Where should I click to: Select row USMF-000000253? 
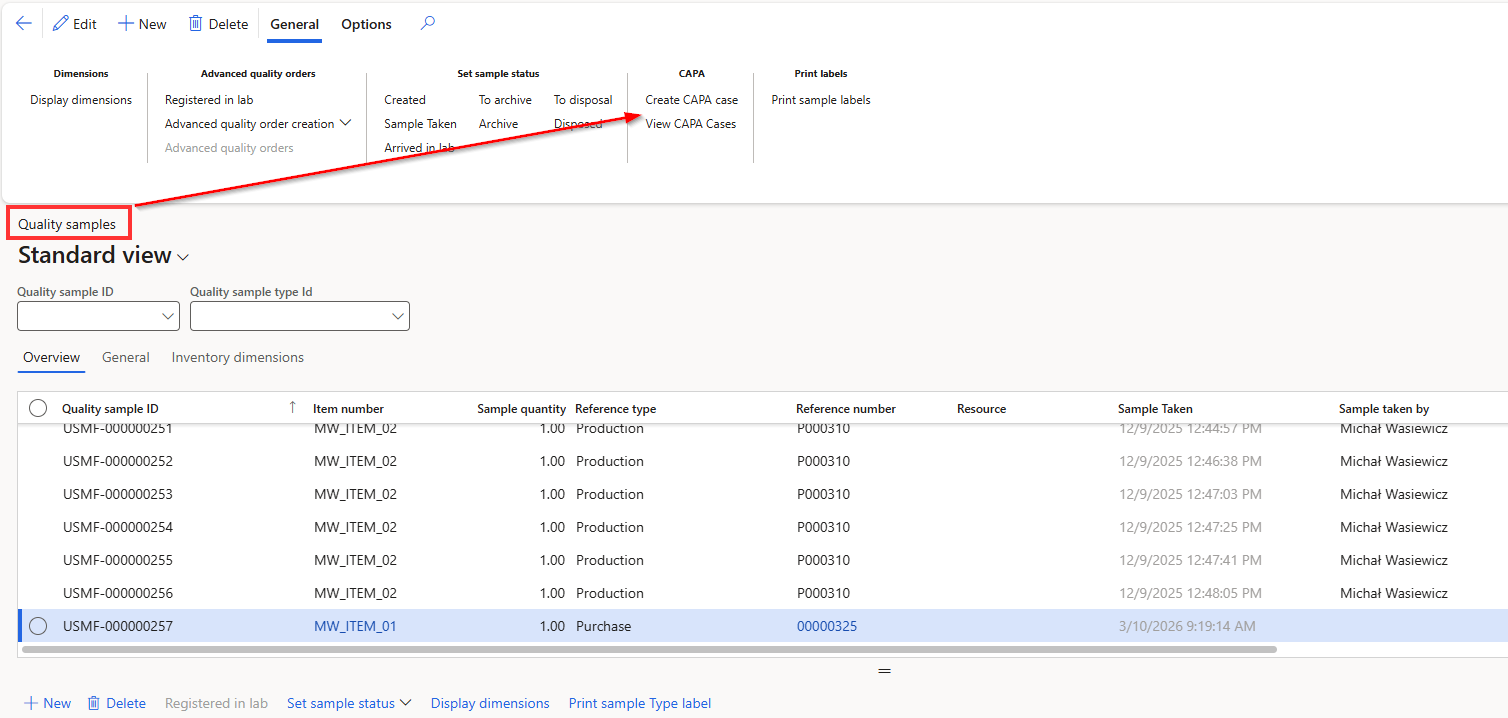(x=762, y=494)
